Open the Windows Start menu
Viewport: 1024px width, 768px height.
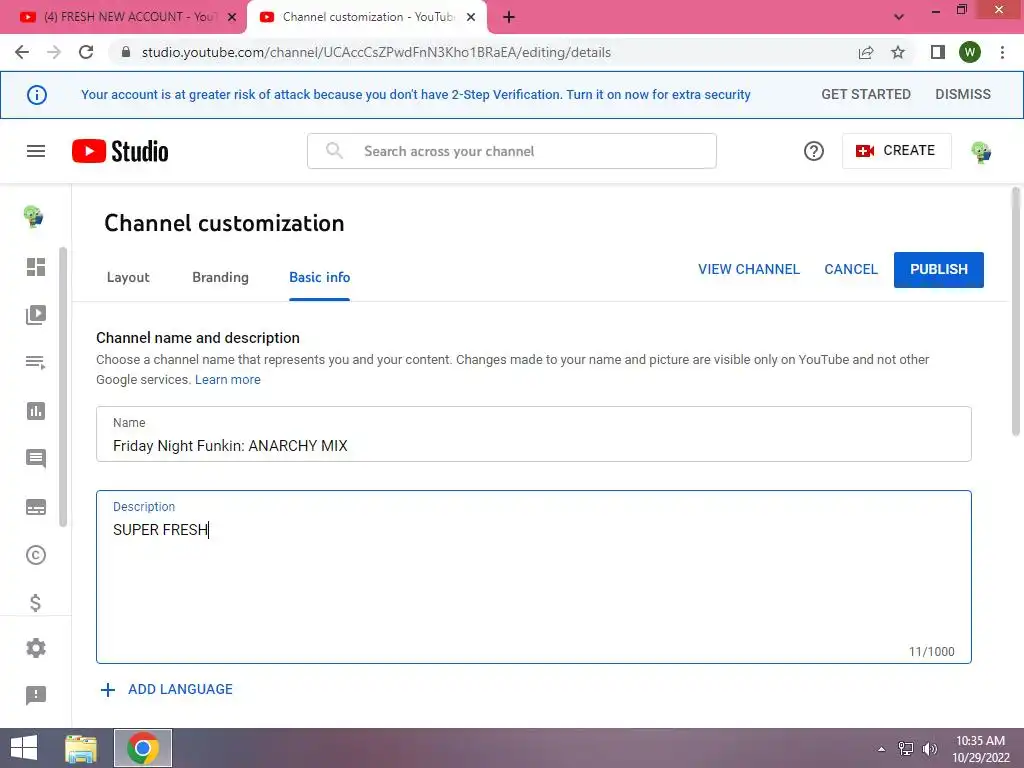(x=24, y=748)
